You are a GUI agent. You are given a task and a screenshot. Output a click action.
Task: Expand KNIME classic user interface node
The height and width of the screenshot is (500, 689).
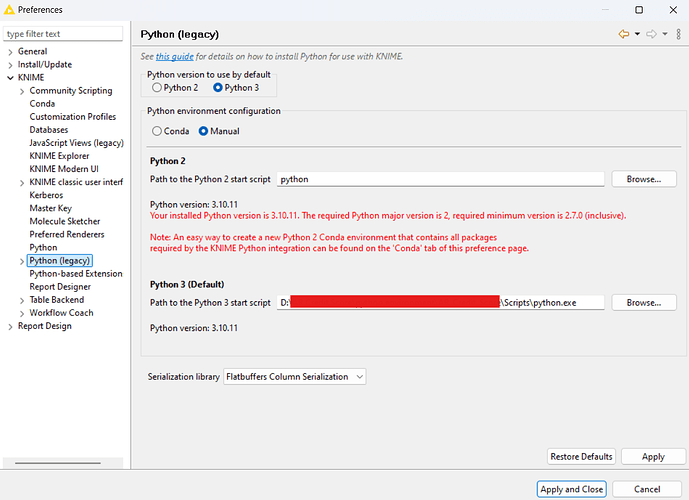[x=22, y=183]
